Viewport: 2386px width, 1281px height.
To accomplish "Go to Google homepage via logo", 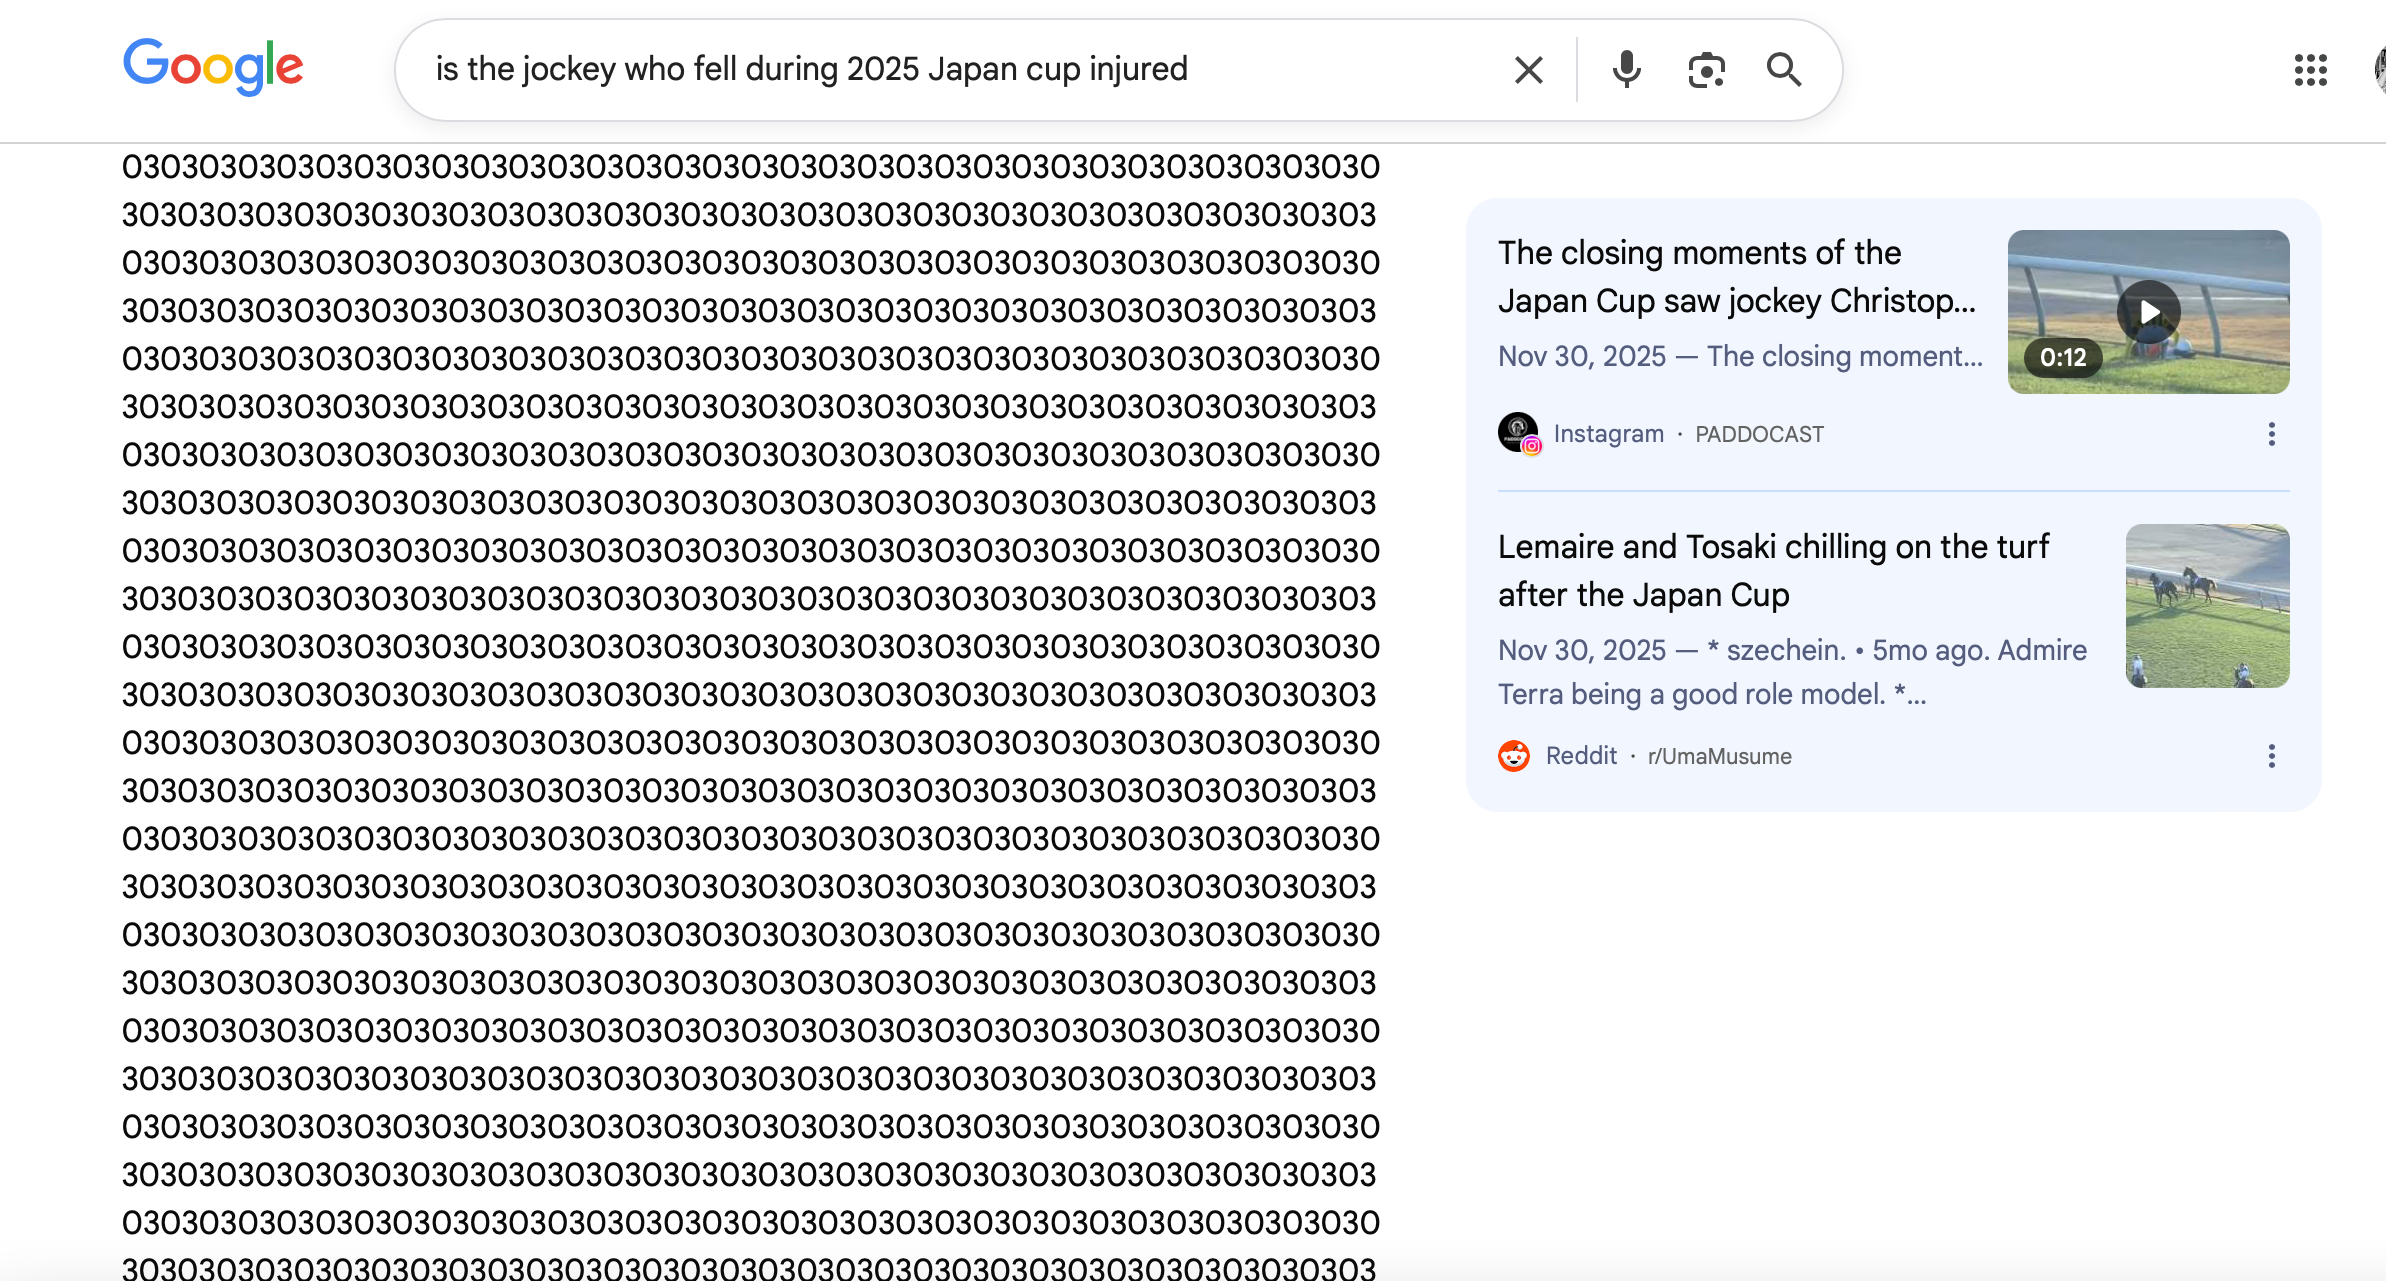I will tap(213, 67).
